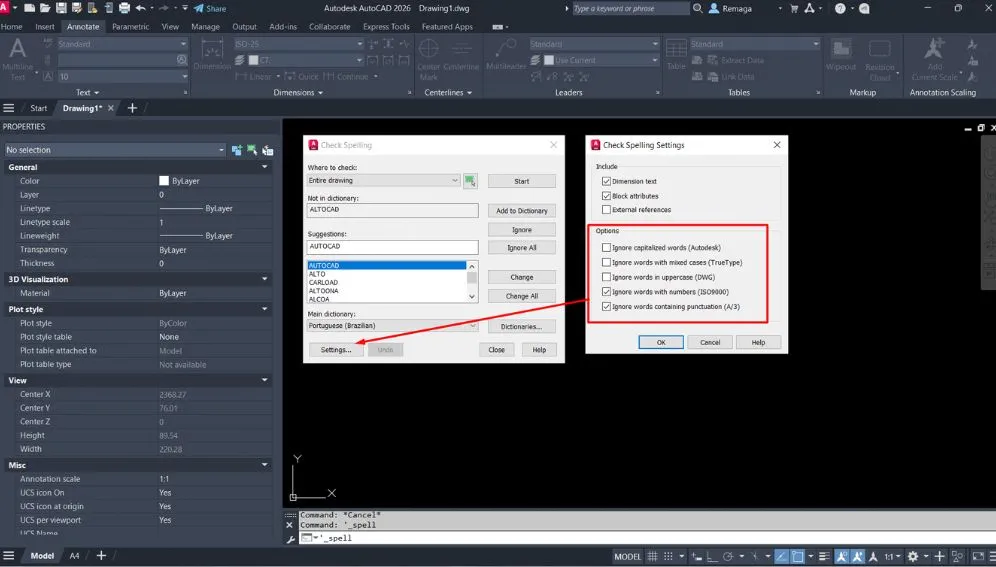Open the Insert ribbon tab
996x567 pixels.
(44, 27)
